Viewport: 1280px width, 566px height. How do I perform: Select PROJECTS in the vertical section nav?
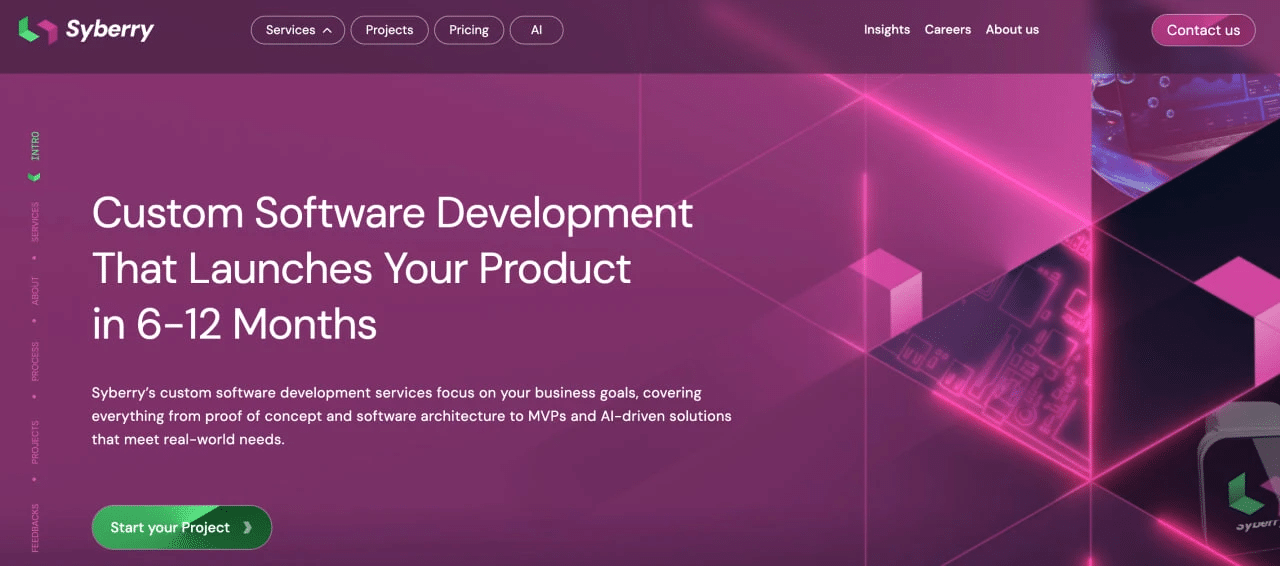coord(35,441)
